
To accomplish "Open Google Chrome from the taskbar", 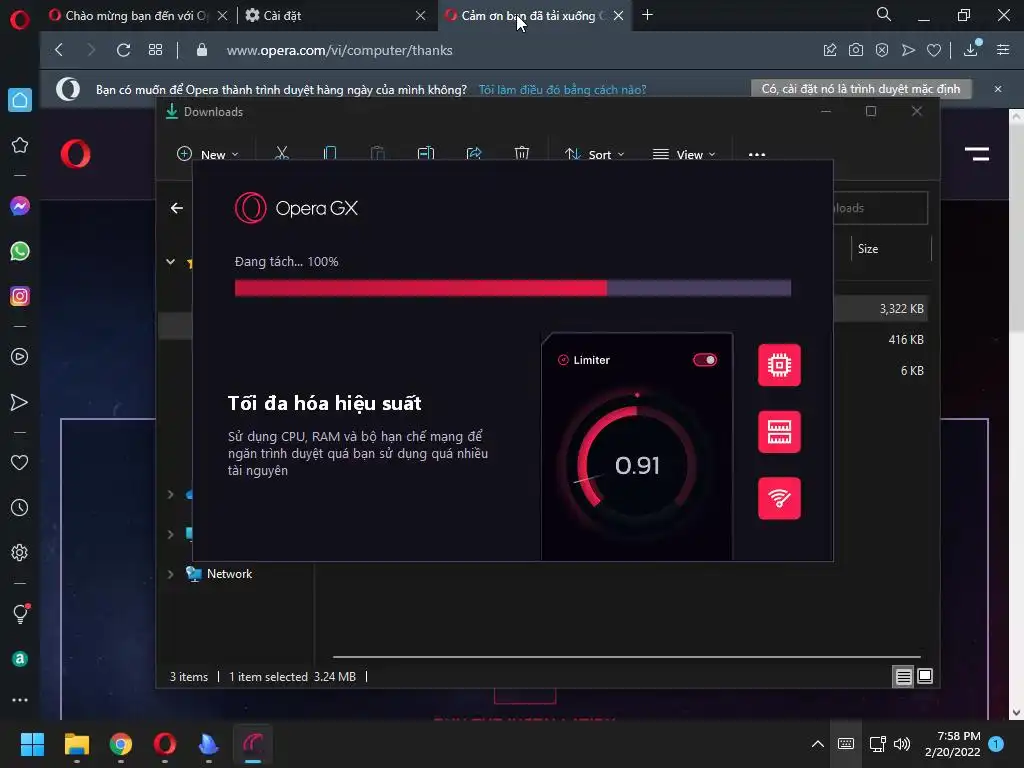I will (x=120, y=744).
